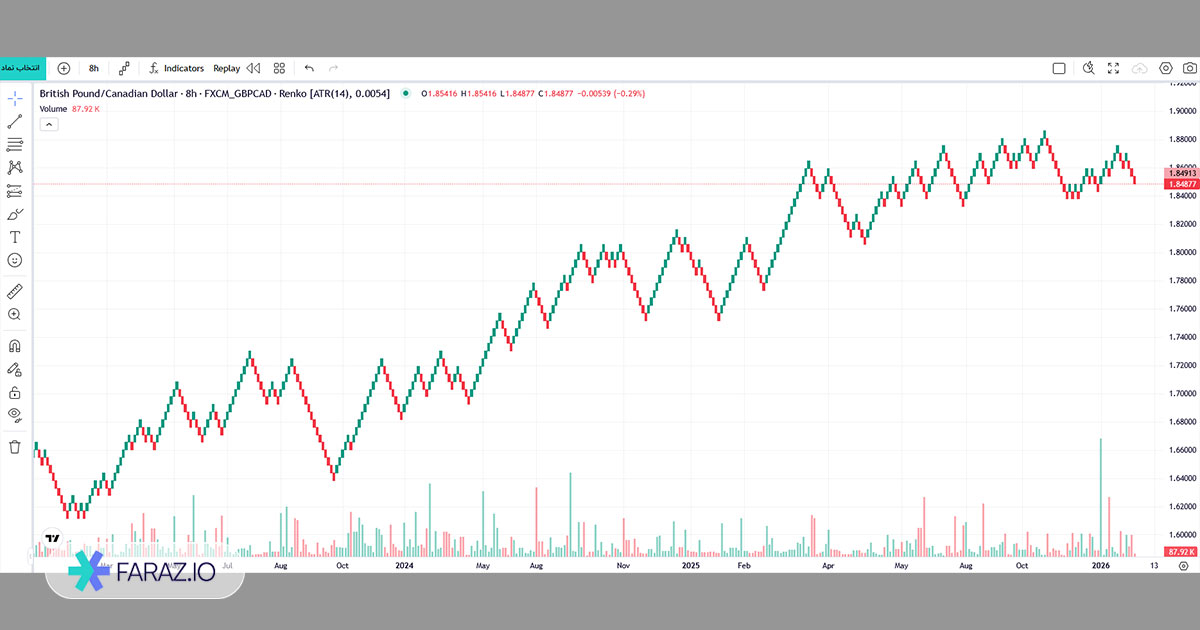1200x630 pixels.
Task: Select the ruler measure tool
Action: [x=15, y=291]
